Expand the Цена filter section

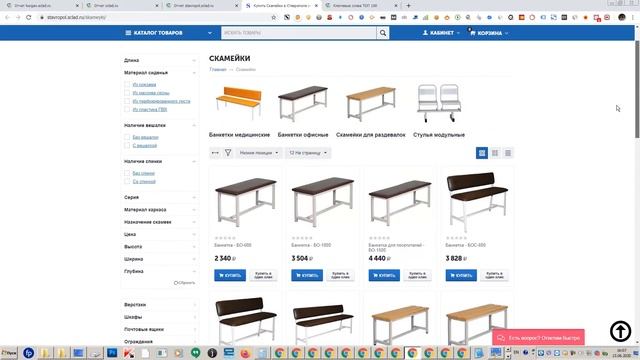tap(160, 234)
